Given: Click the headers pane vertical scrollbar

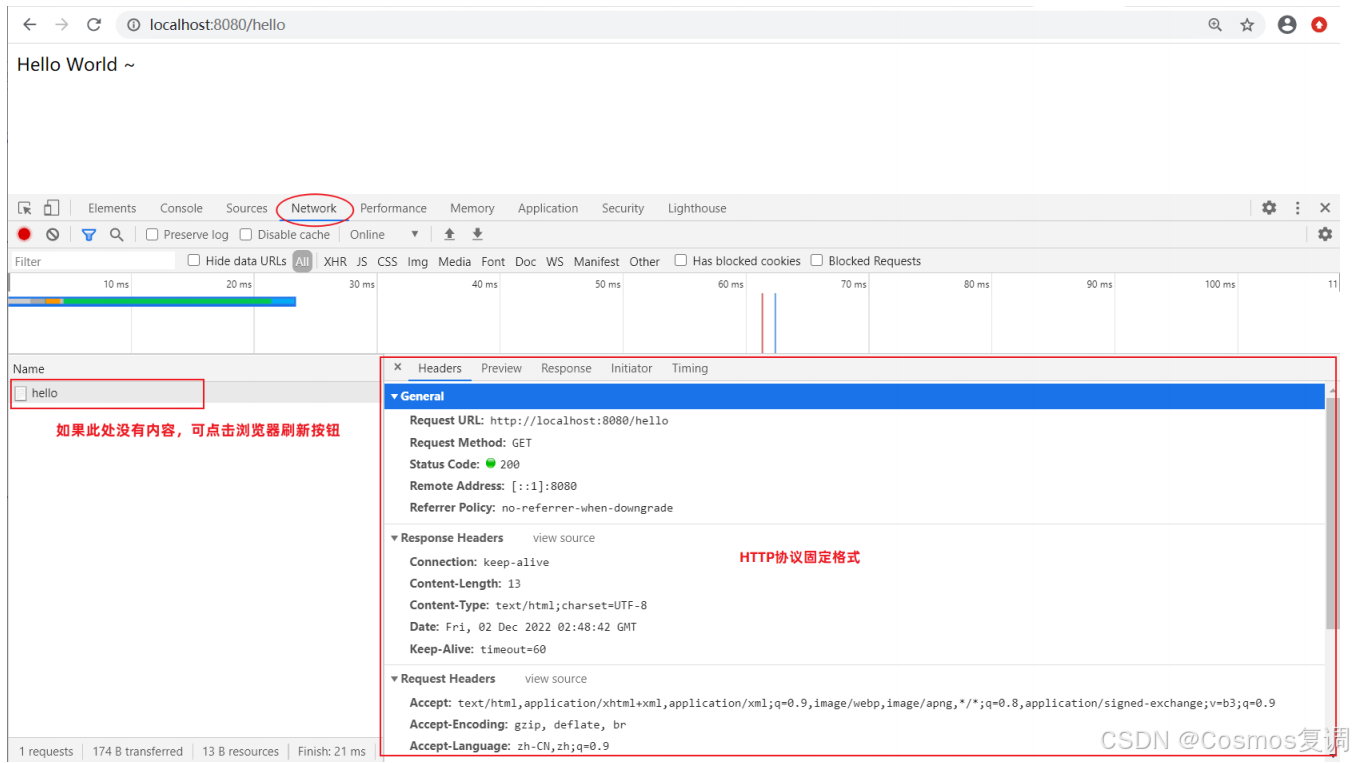Looking at the screenshot, I should coord(1332,514).
